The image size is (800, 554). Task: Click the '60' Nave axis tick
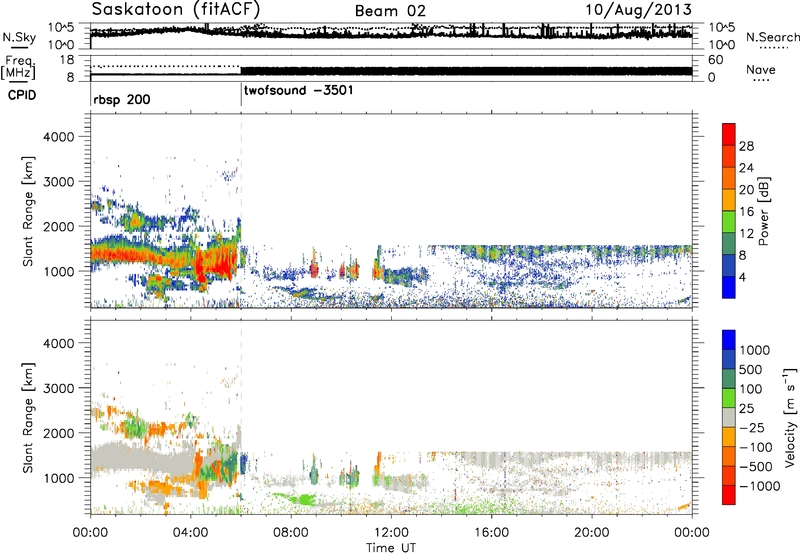(x=716, y=60)
